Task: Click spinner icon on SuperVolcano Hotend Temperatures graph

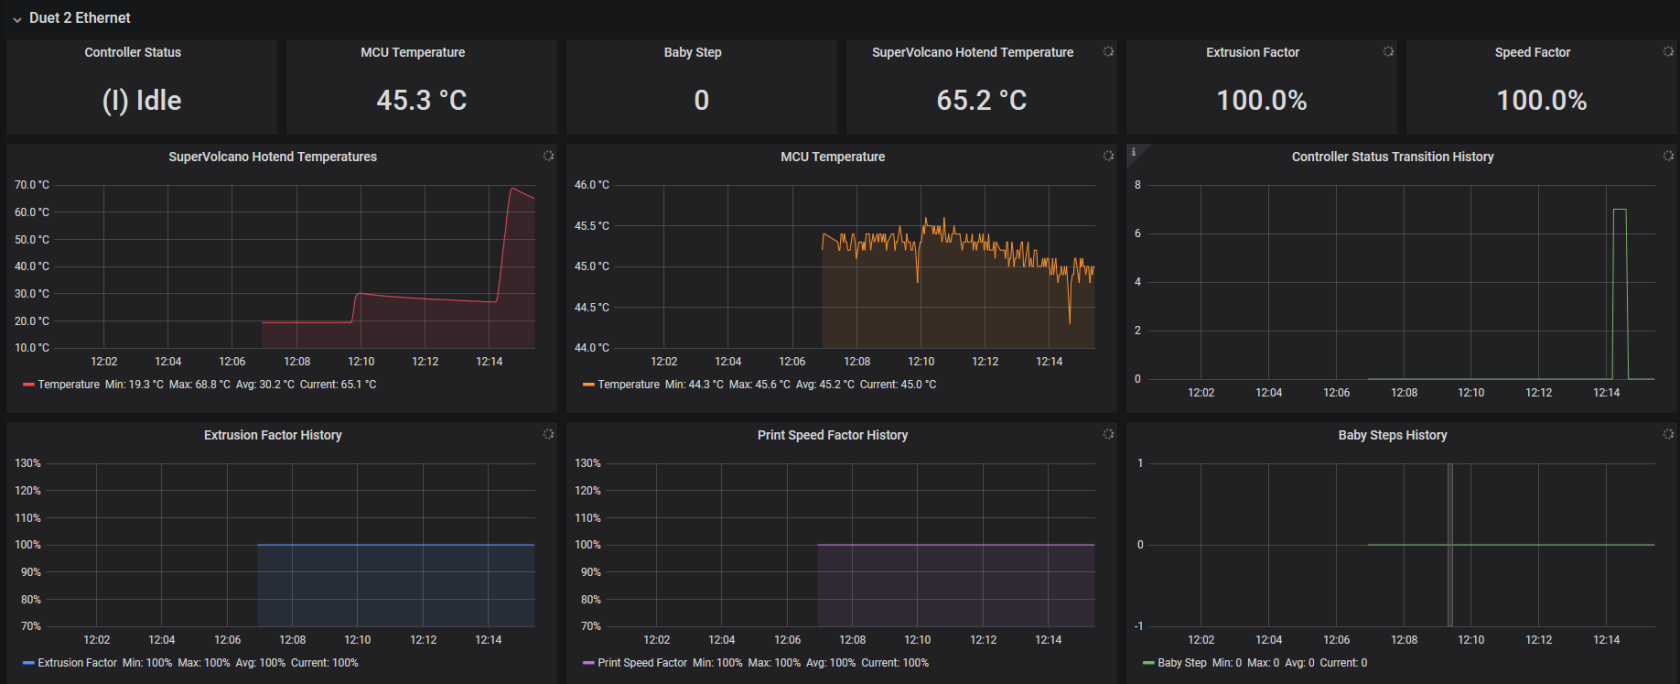Action: click(548, 156)
